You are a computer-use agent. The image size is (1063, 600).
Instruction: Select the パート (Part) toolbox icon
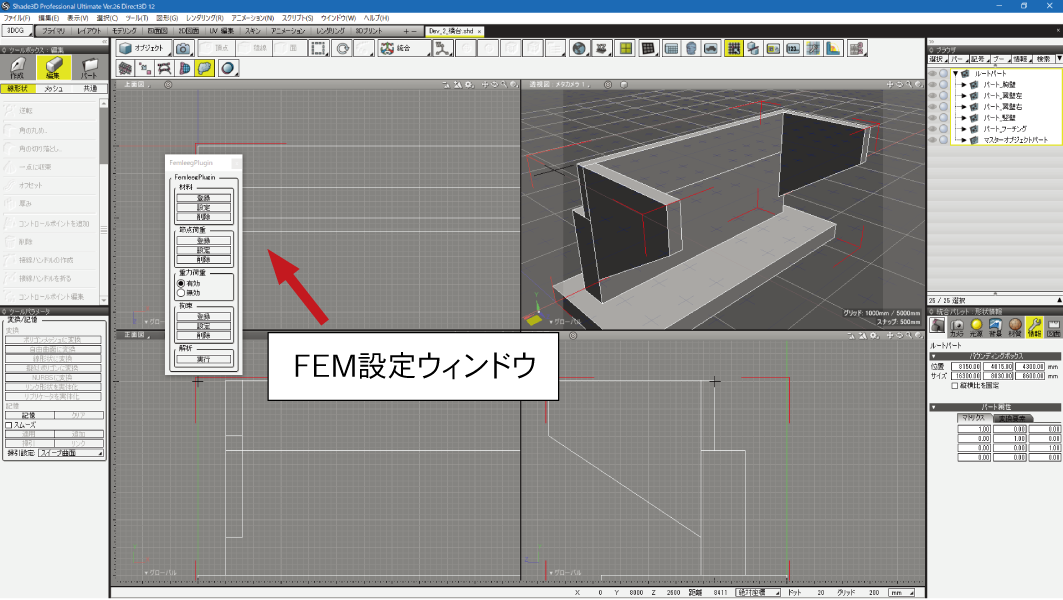[x=90, y=67]
